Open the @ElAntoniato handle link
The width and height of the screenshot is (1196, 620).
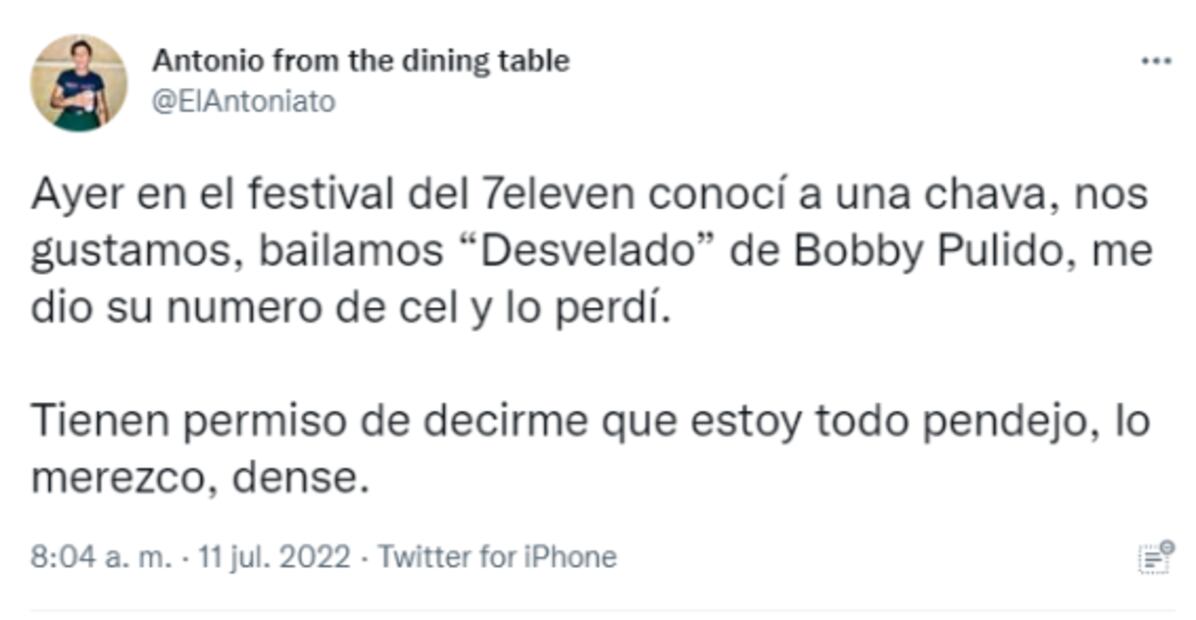point(243,101)
